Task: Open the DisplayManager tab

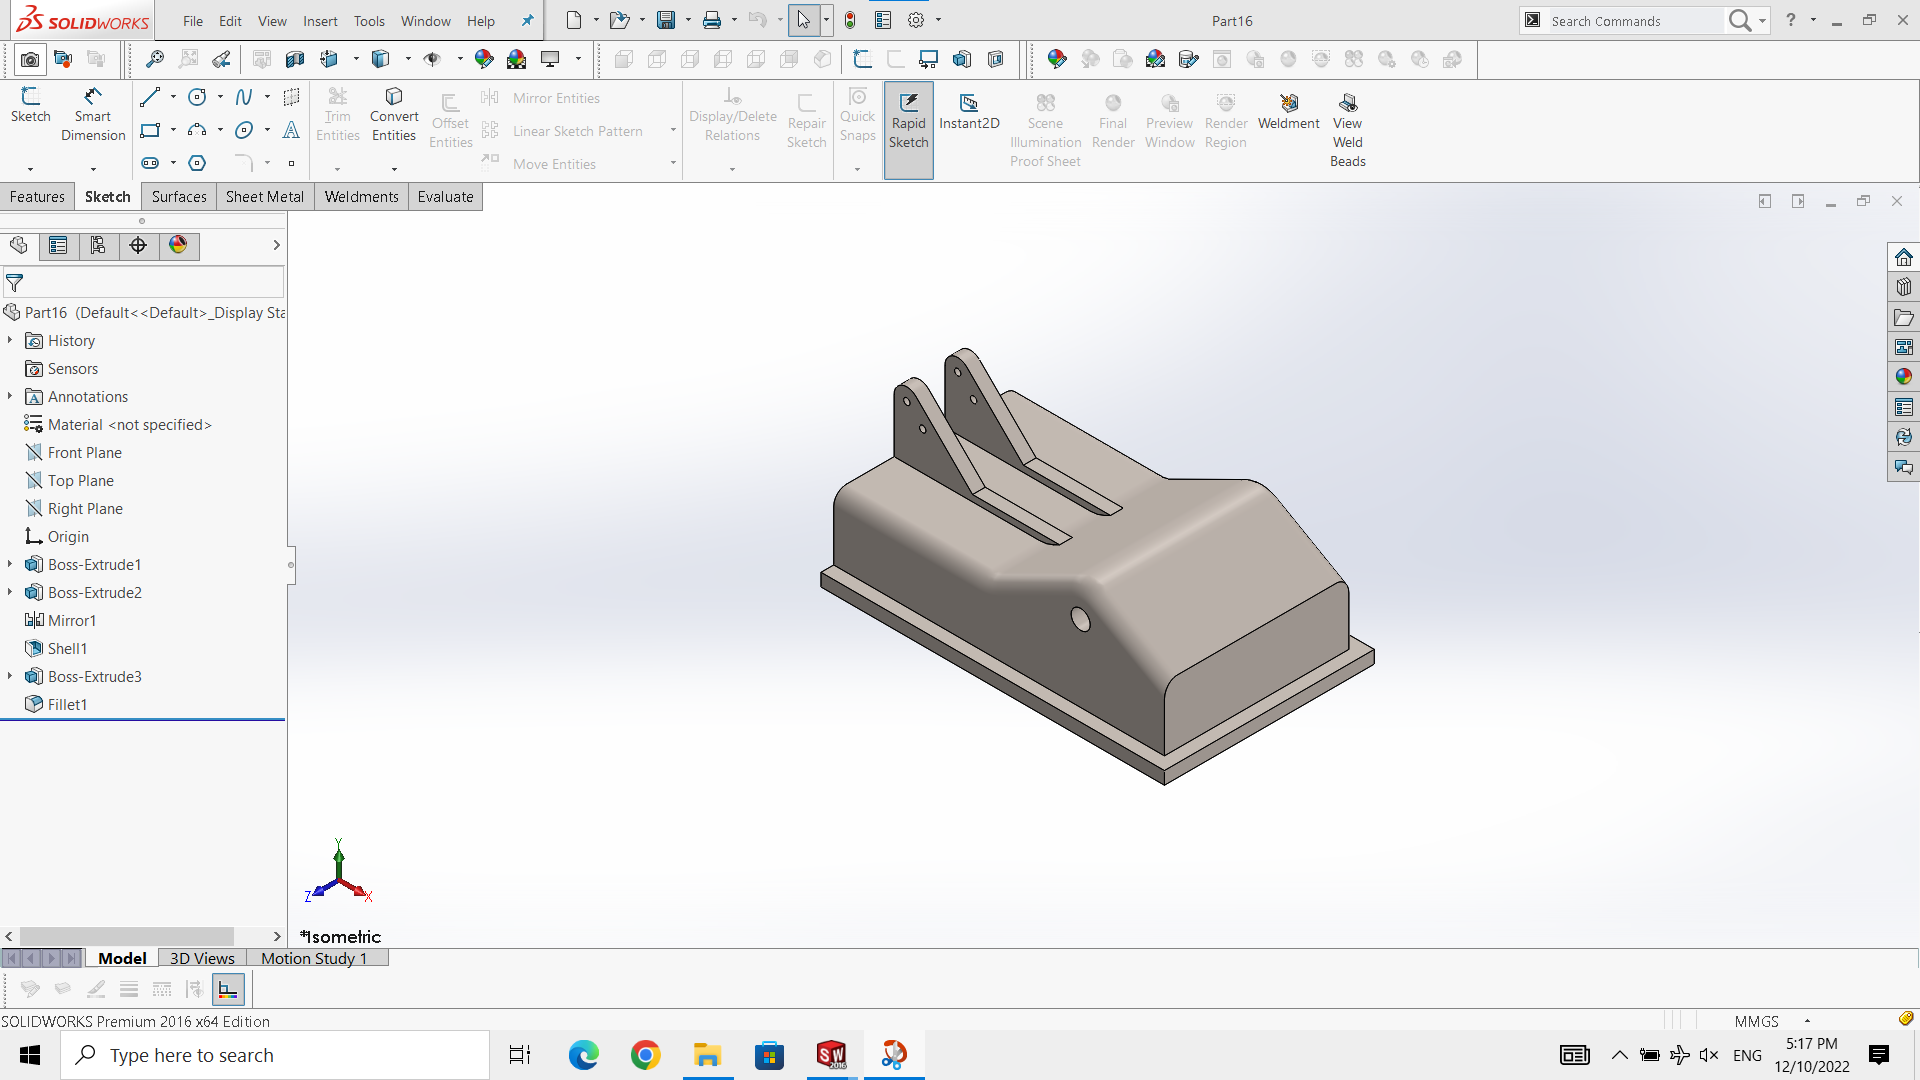Action: tap(178, 246)
